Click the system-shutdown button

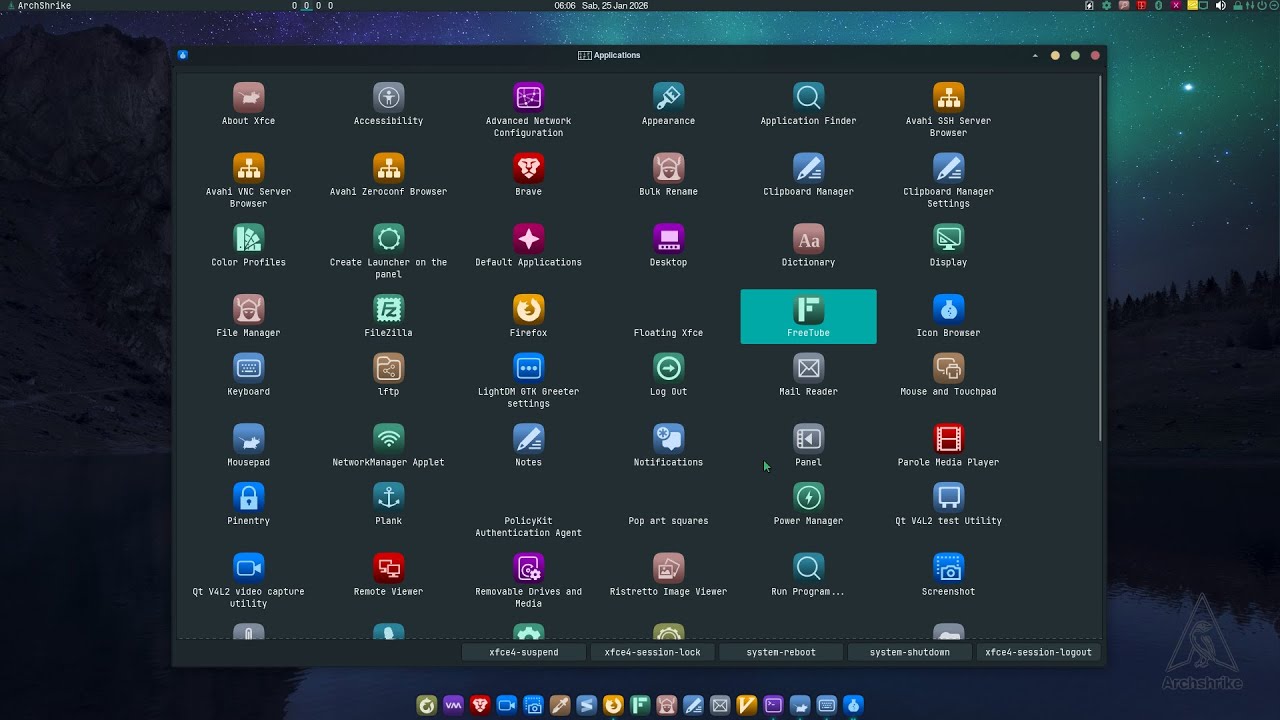pos(909,652)
